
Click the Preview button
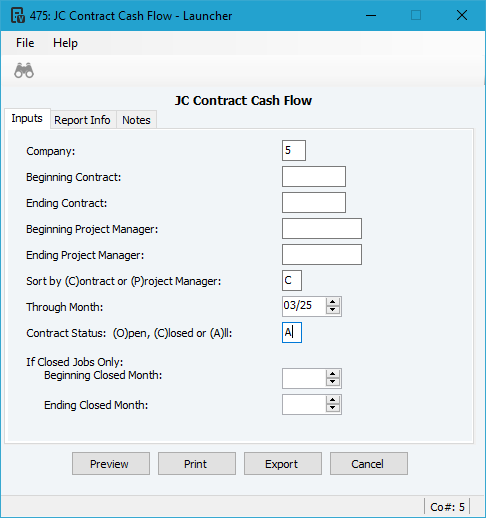(x=111, y=463)
